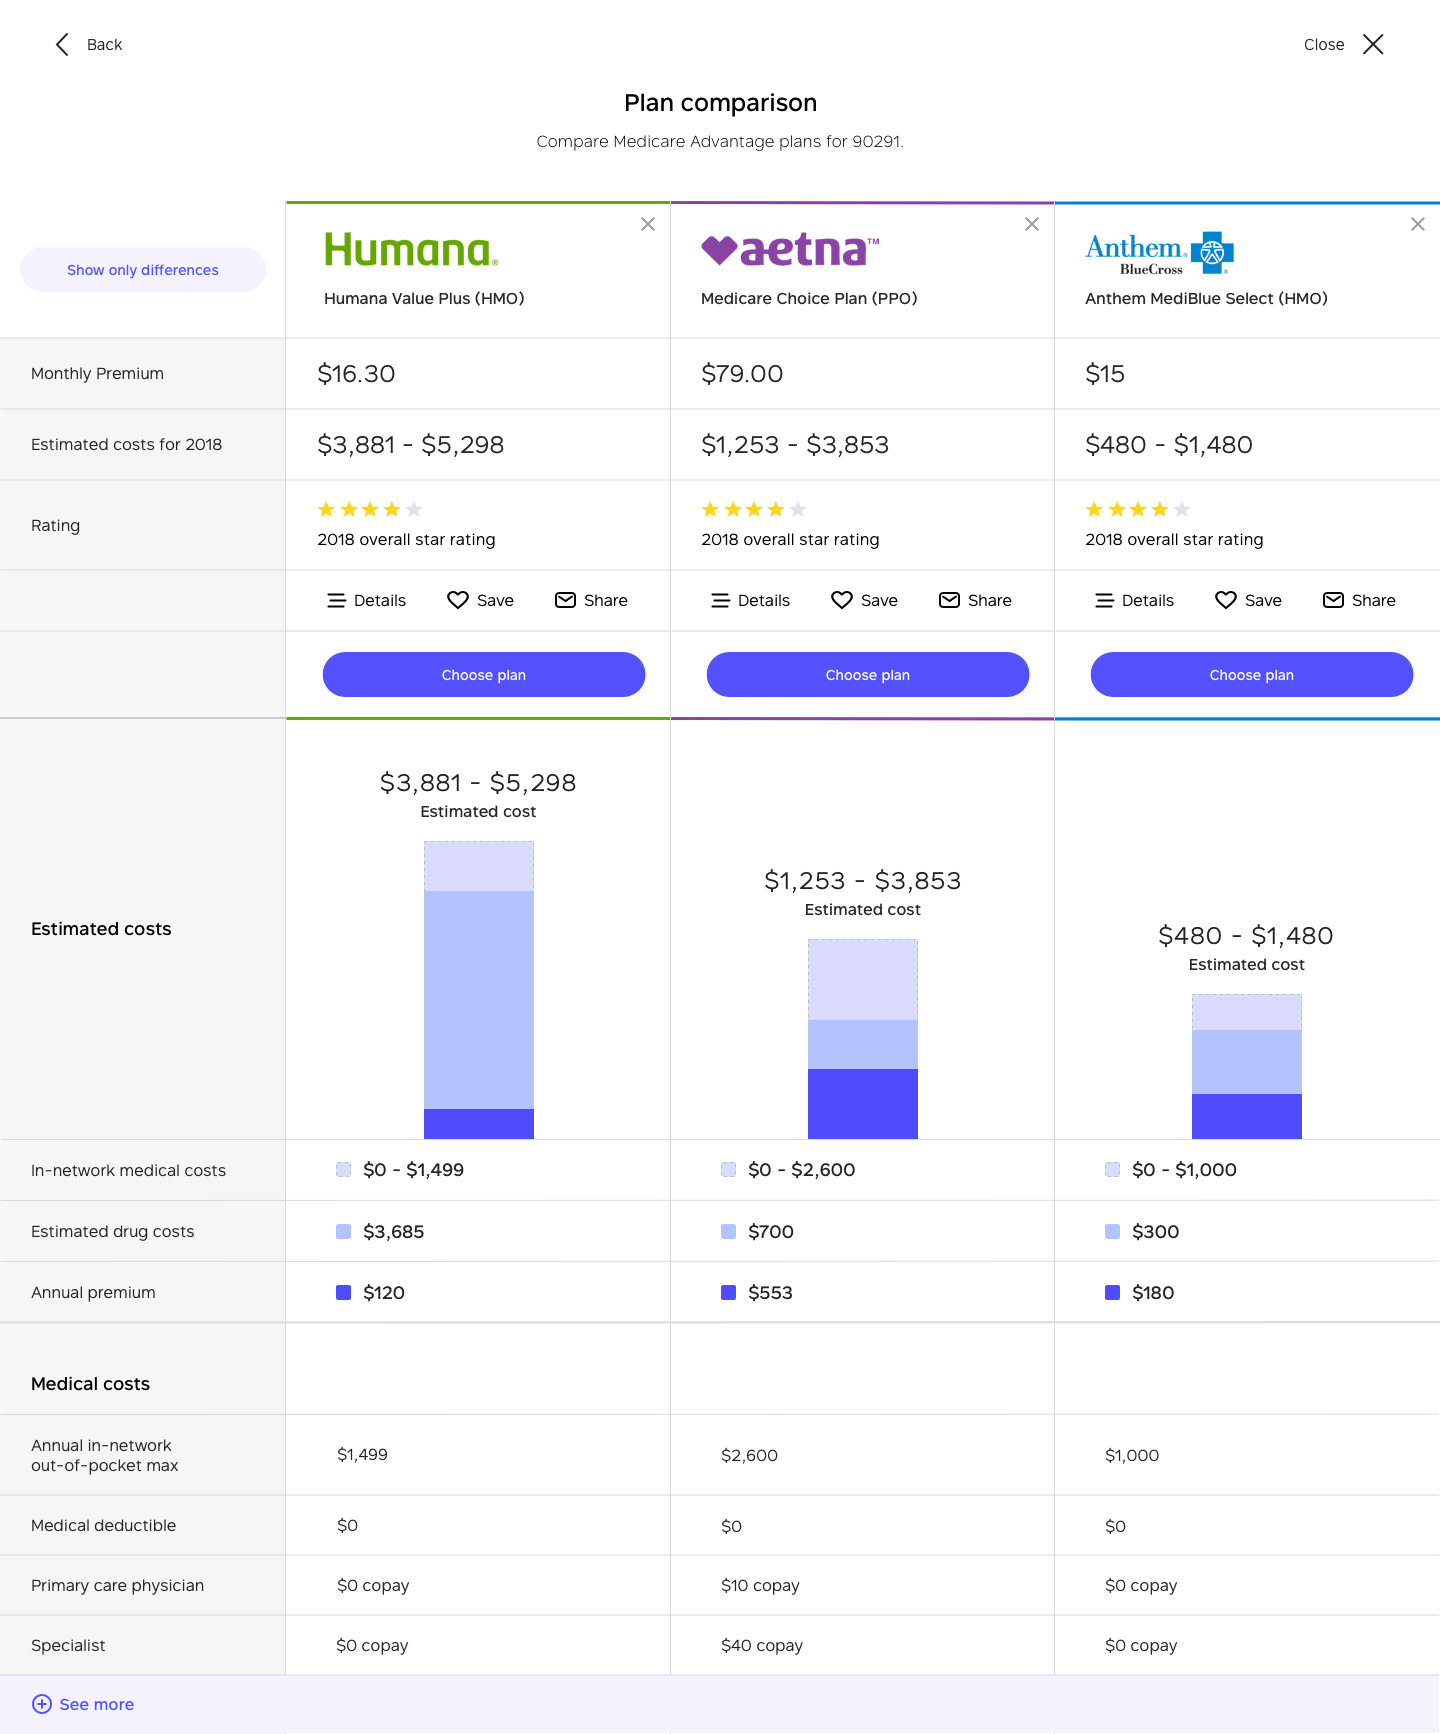Image resolution: width=1440 pixels, height=1734 pixels.
Task: Click the Humana logo
Action: (411, 250)
